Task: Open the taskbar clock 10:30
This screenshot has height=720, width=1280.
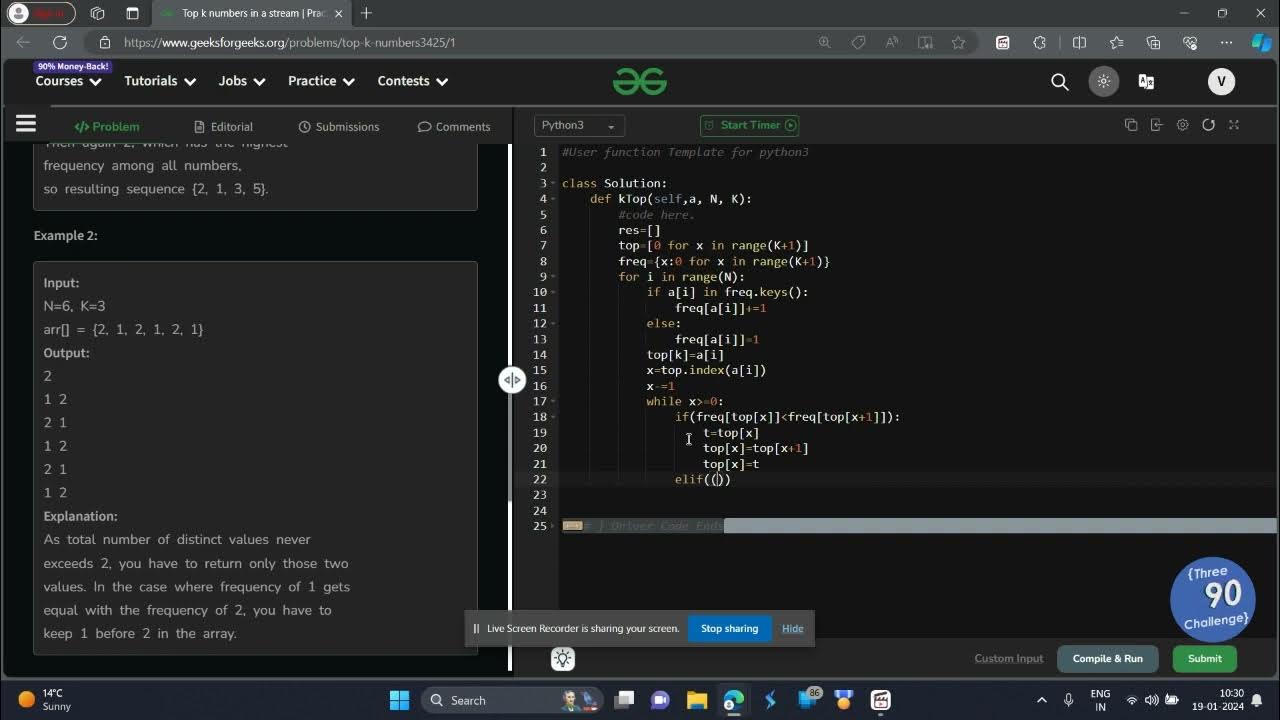Action: coord(1231,700)
